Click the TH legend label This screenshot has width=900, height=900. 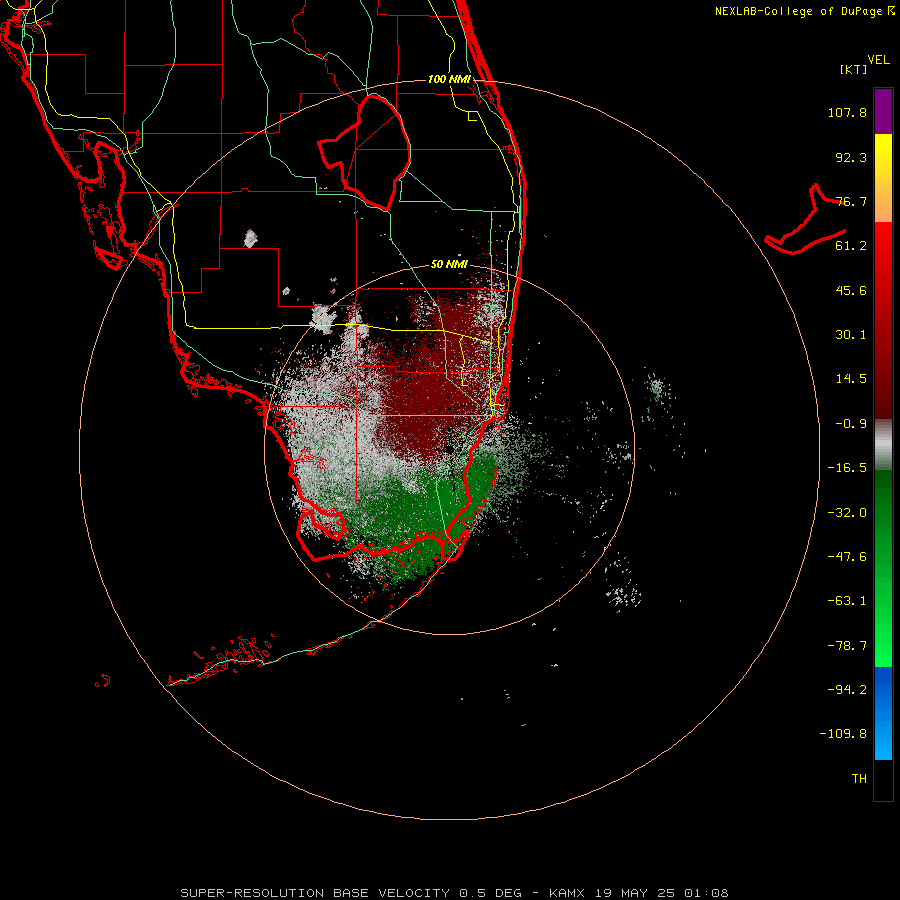[x=859, y=779]
